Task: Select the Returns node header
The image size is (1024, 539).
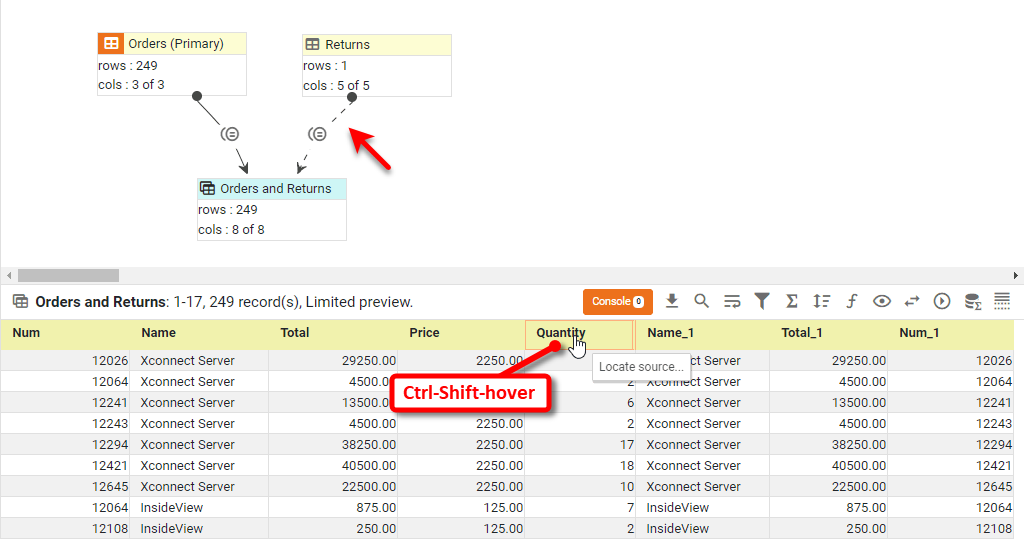Action: (377, 45)
